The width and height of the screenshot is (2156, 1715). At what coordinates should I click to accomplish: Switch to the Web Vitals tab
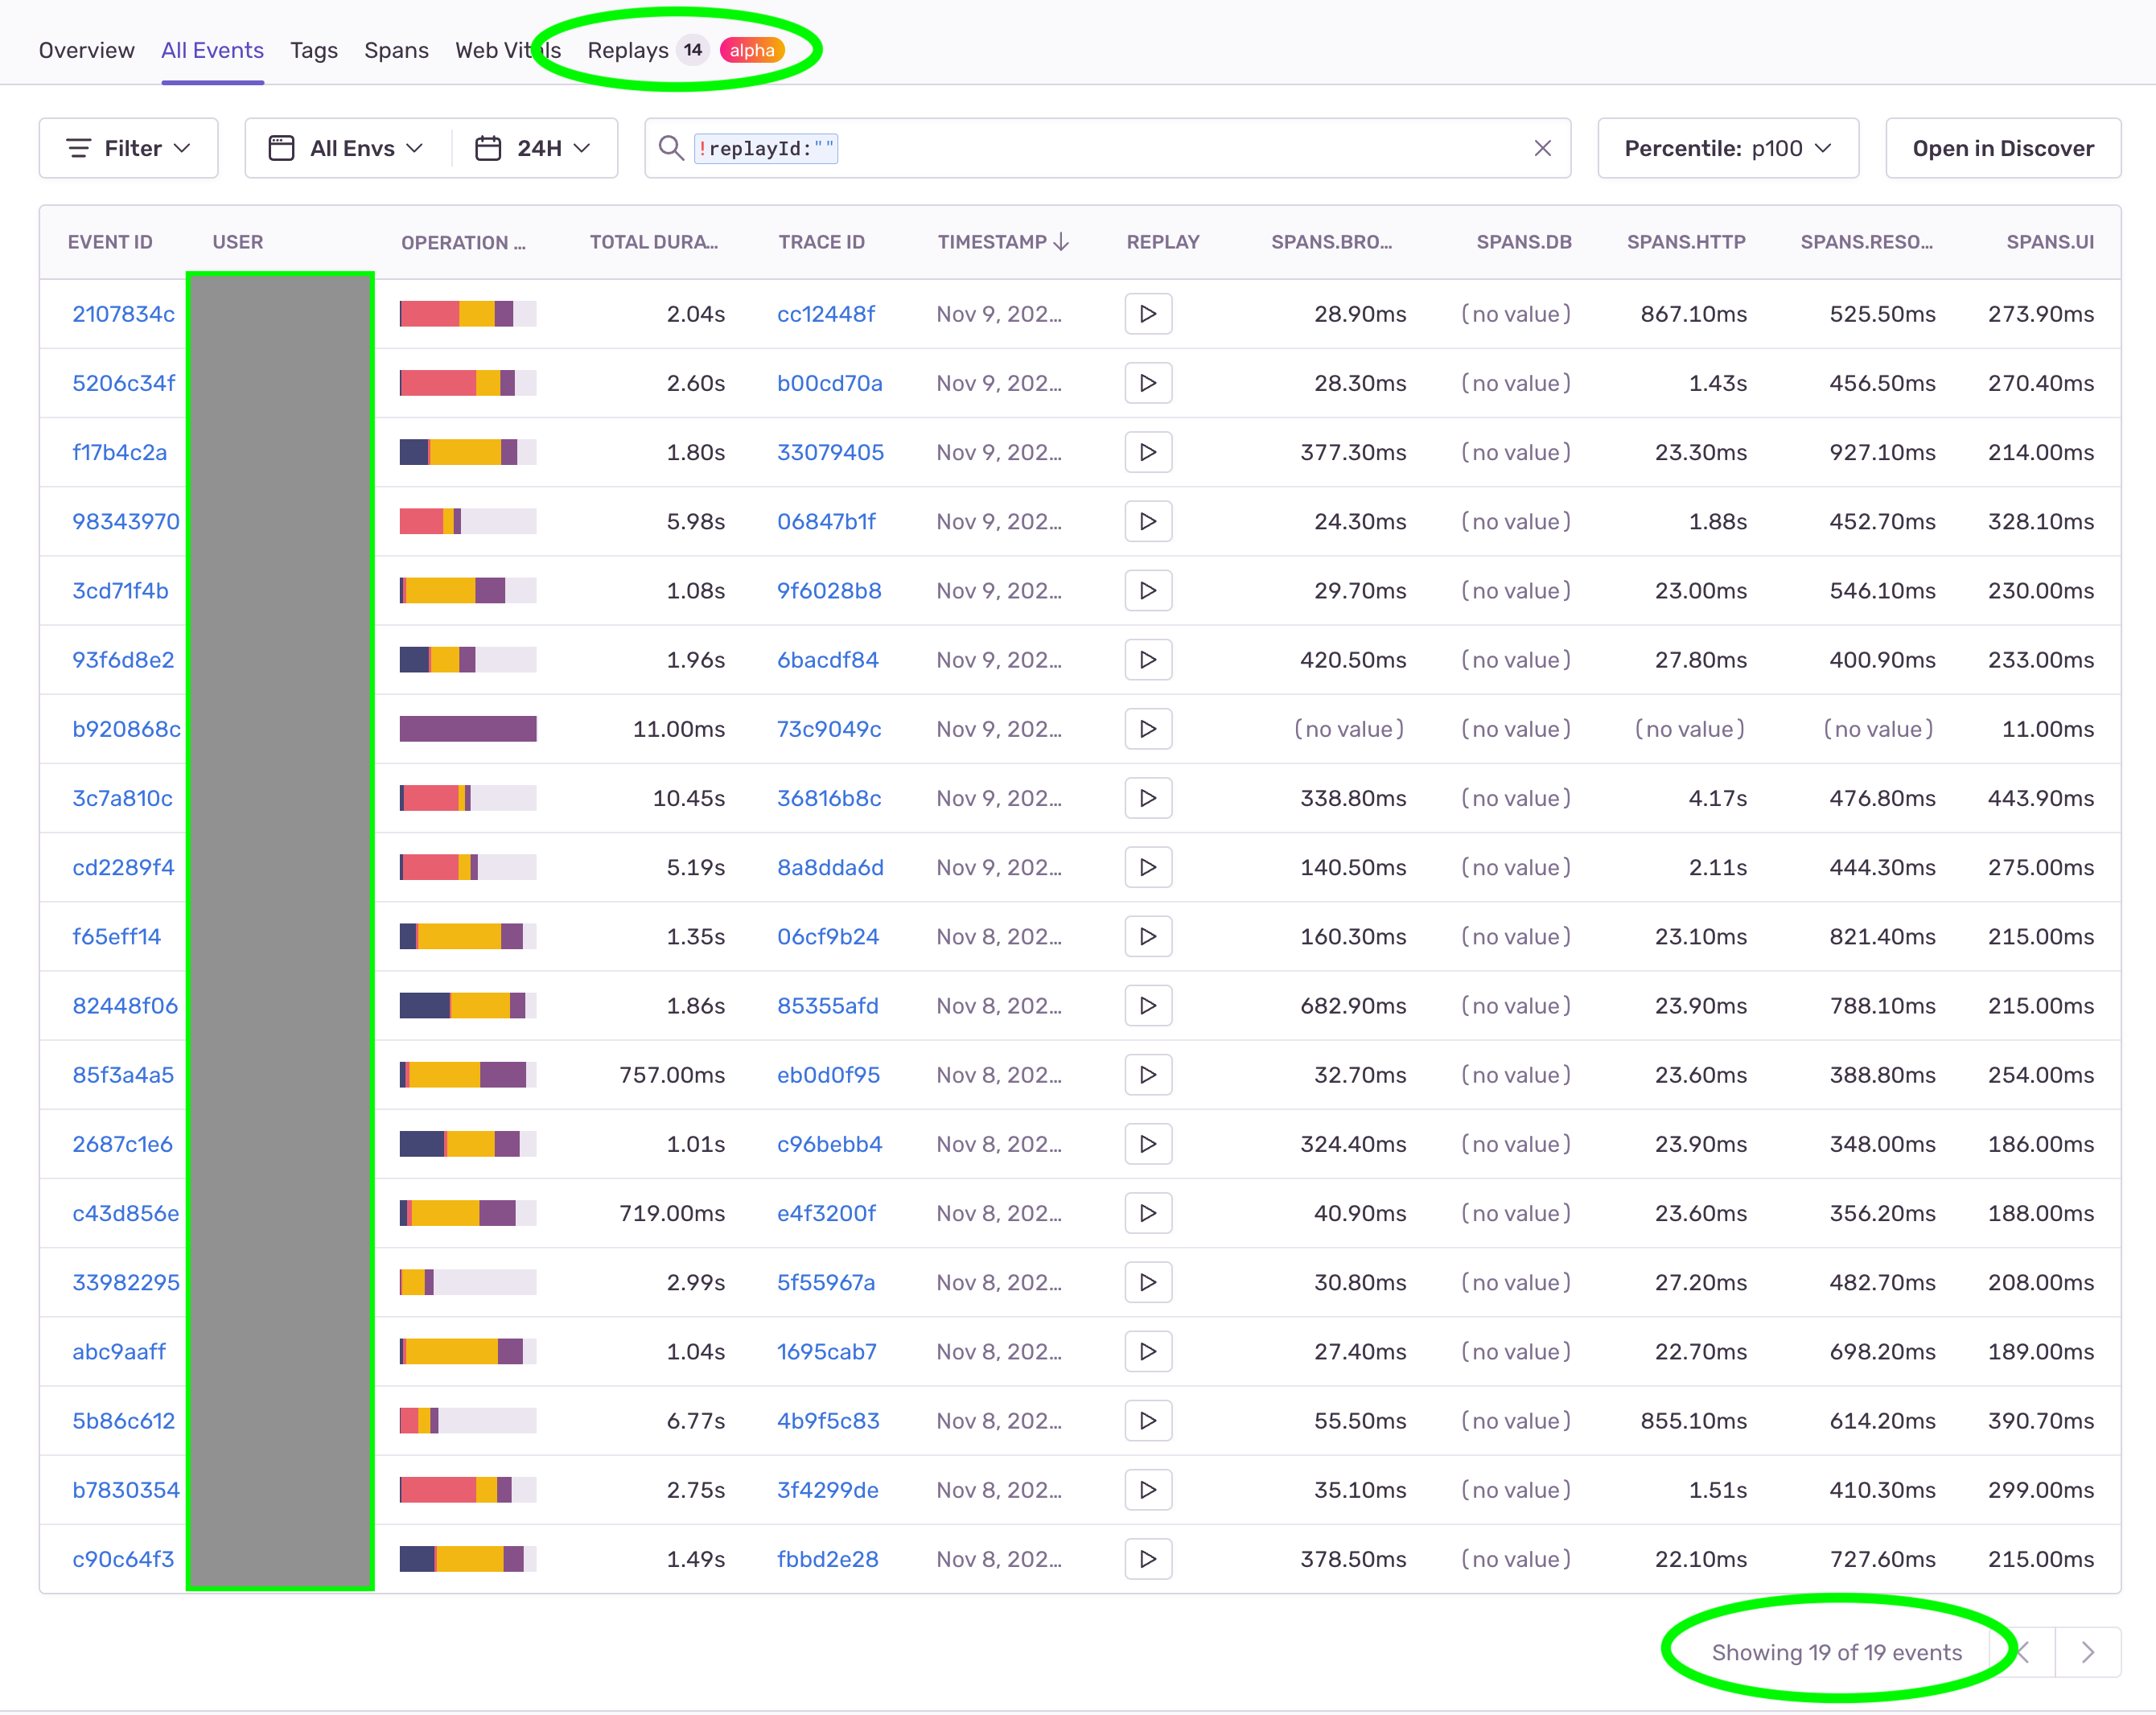coord(506,50)
